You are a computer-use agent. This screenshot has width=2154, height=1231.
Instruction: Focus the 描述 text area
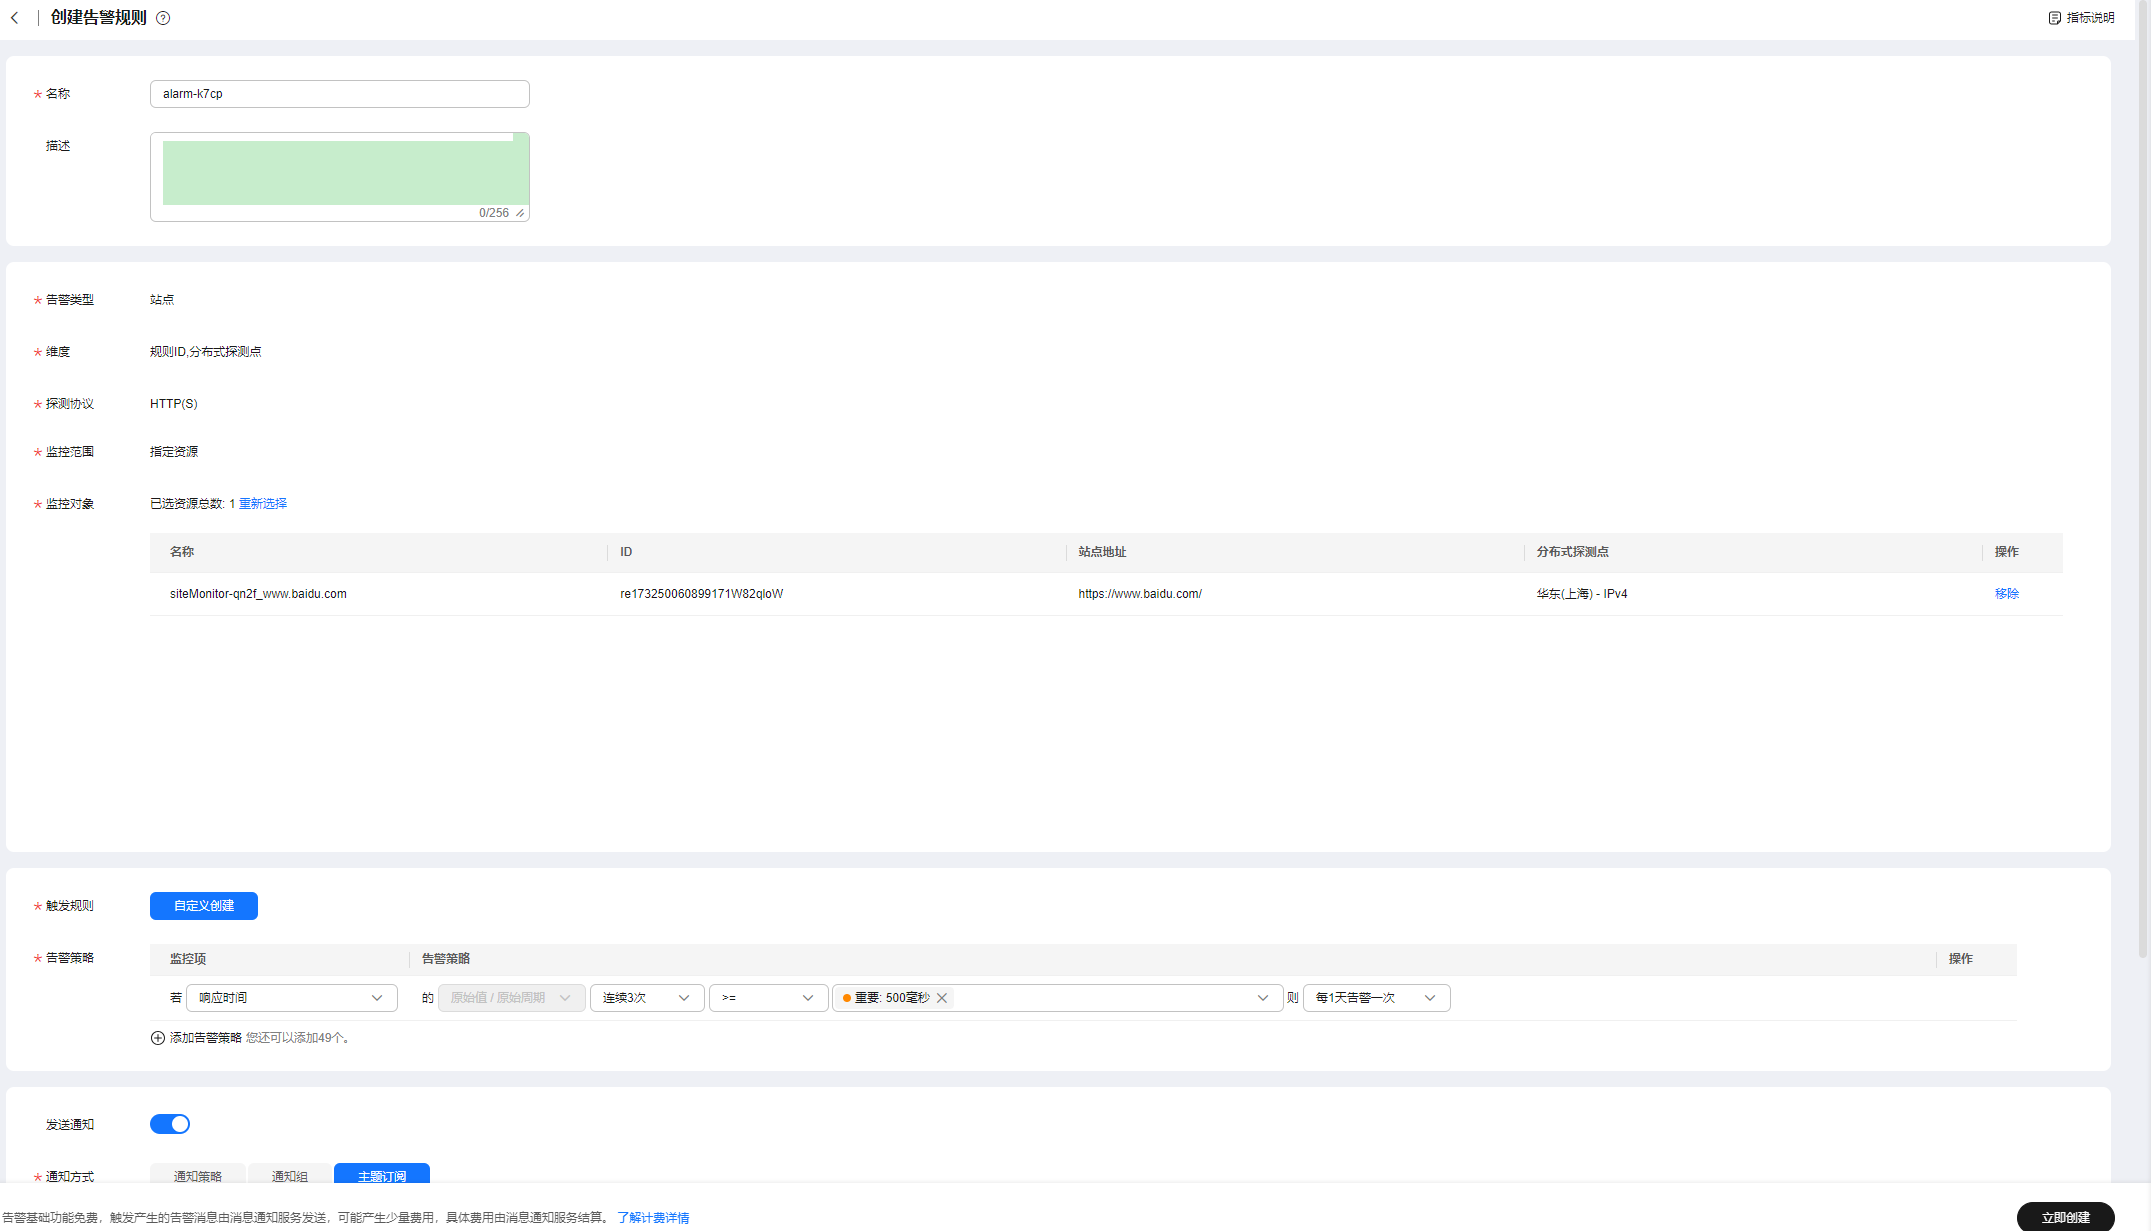pyautogui.click(x=340, y=177)
